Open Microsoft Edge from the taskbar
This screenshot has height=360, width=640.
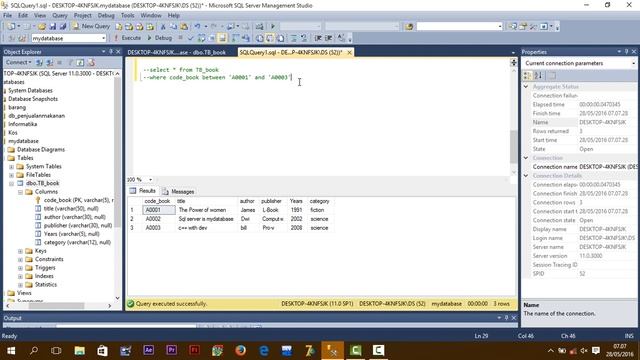tap(264, 351)
